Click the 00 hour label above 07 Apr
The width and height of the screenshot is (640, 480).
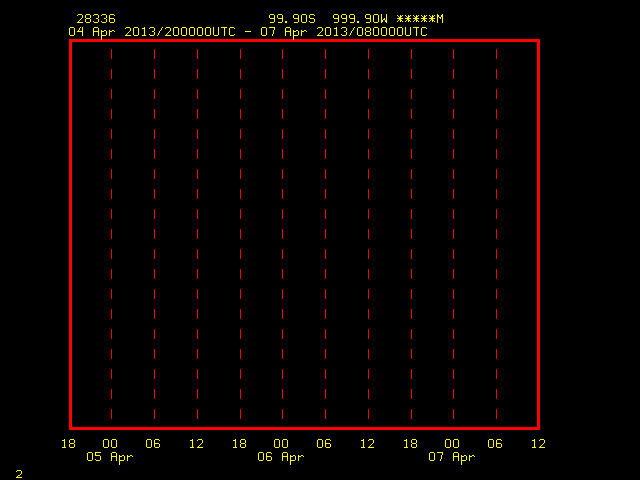452,444
